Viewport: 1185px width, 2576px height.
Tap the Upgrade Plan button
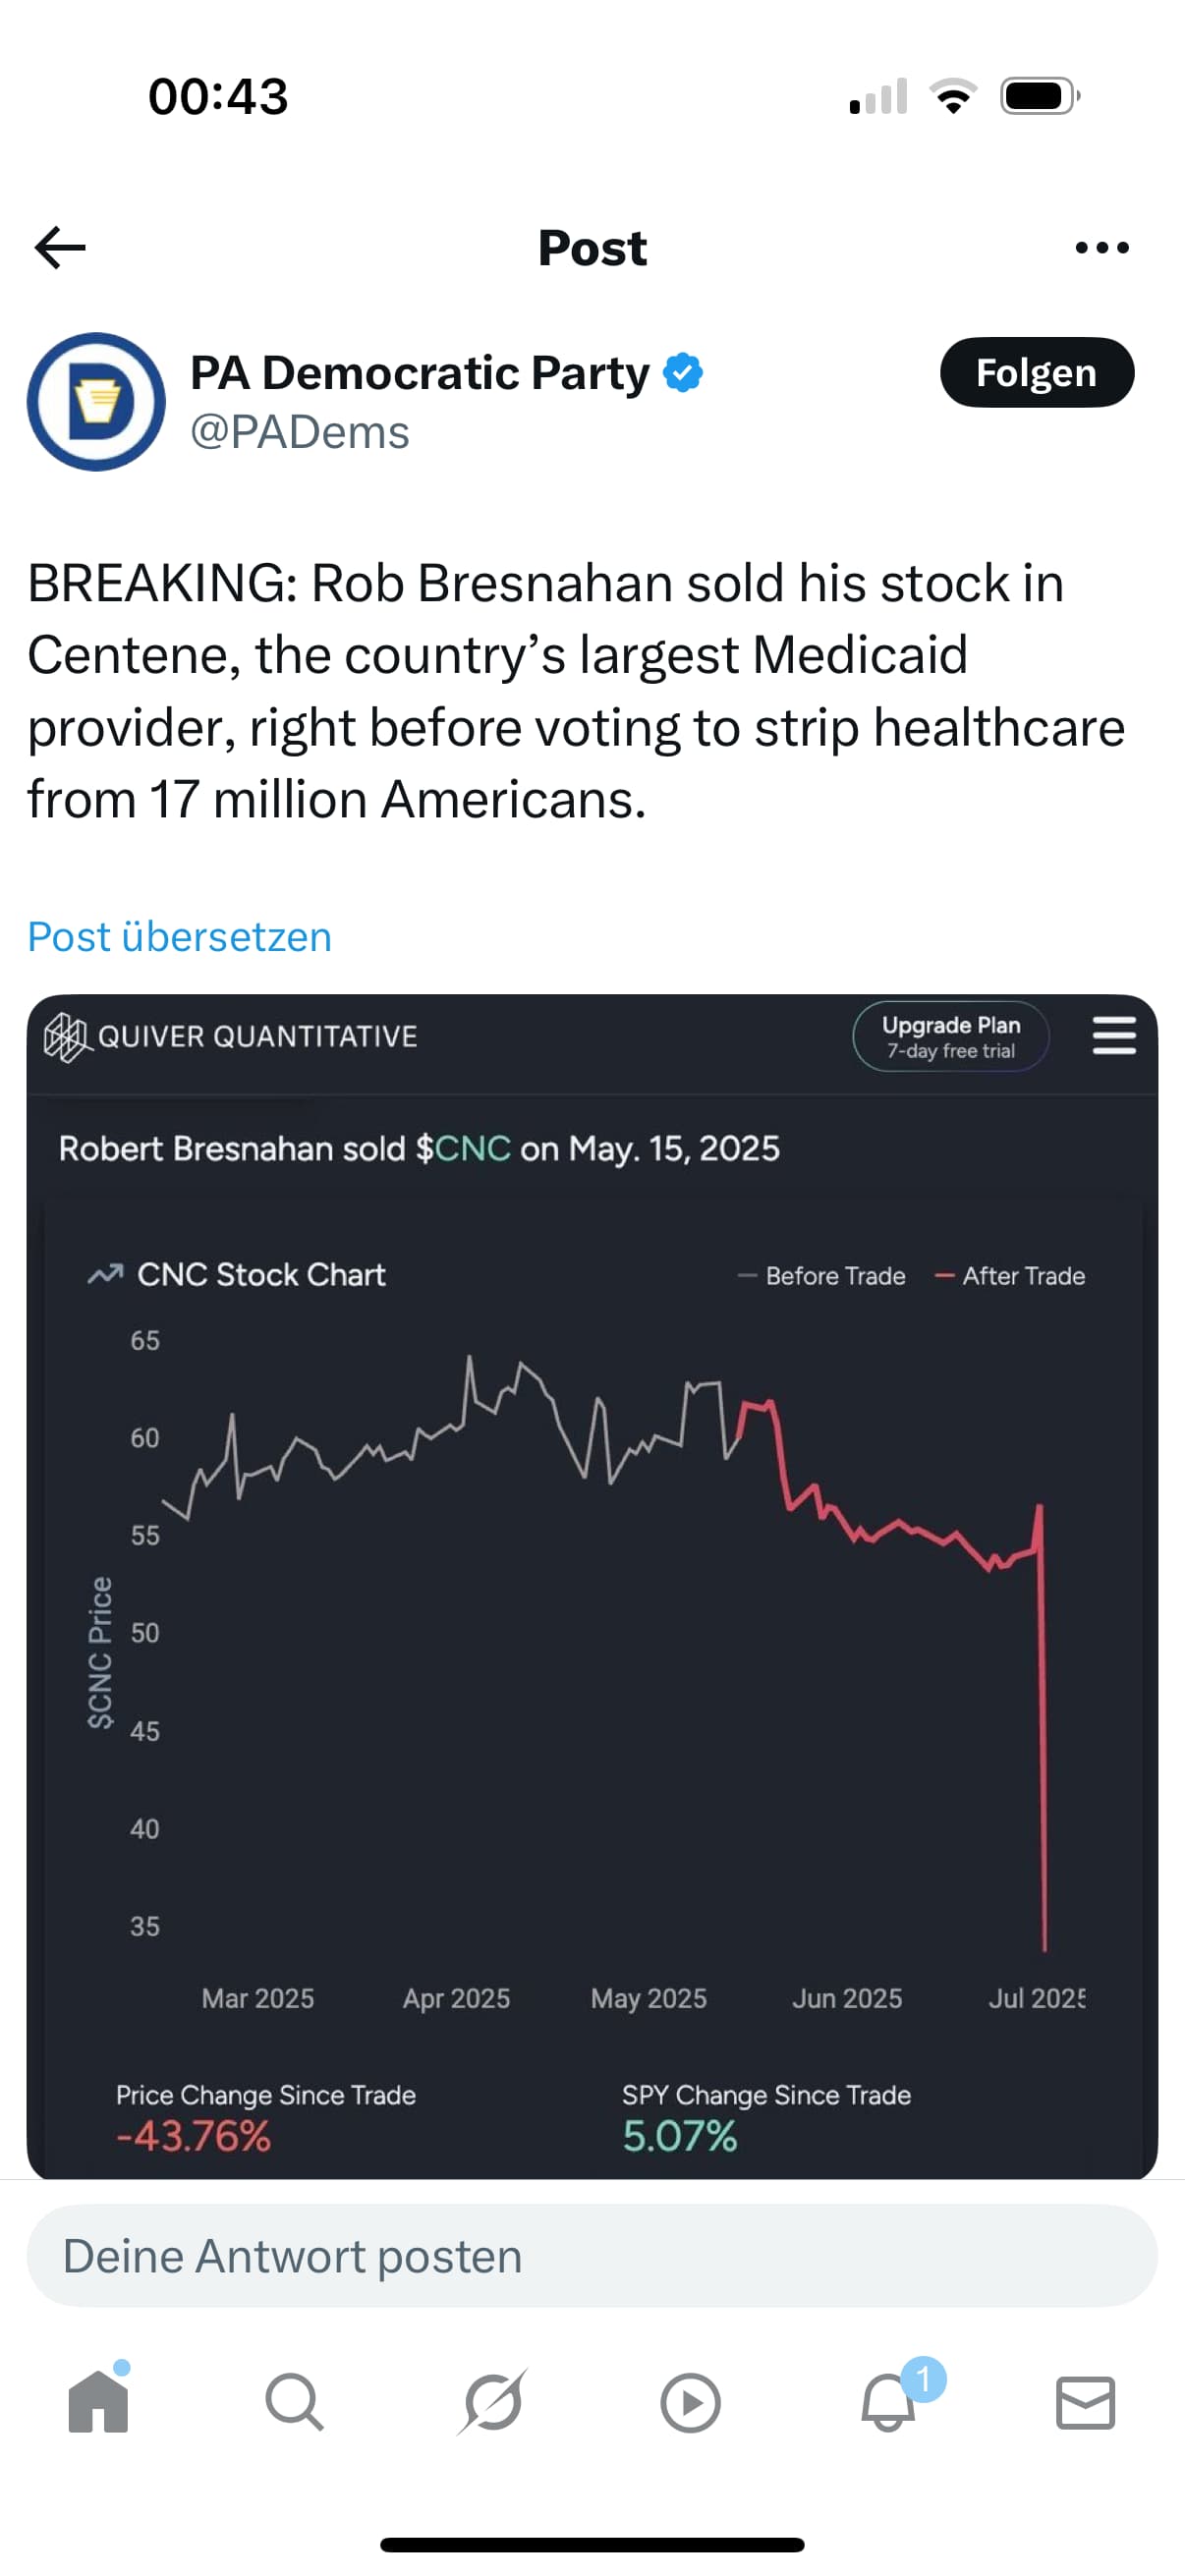pos(950,1037)
